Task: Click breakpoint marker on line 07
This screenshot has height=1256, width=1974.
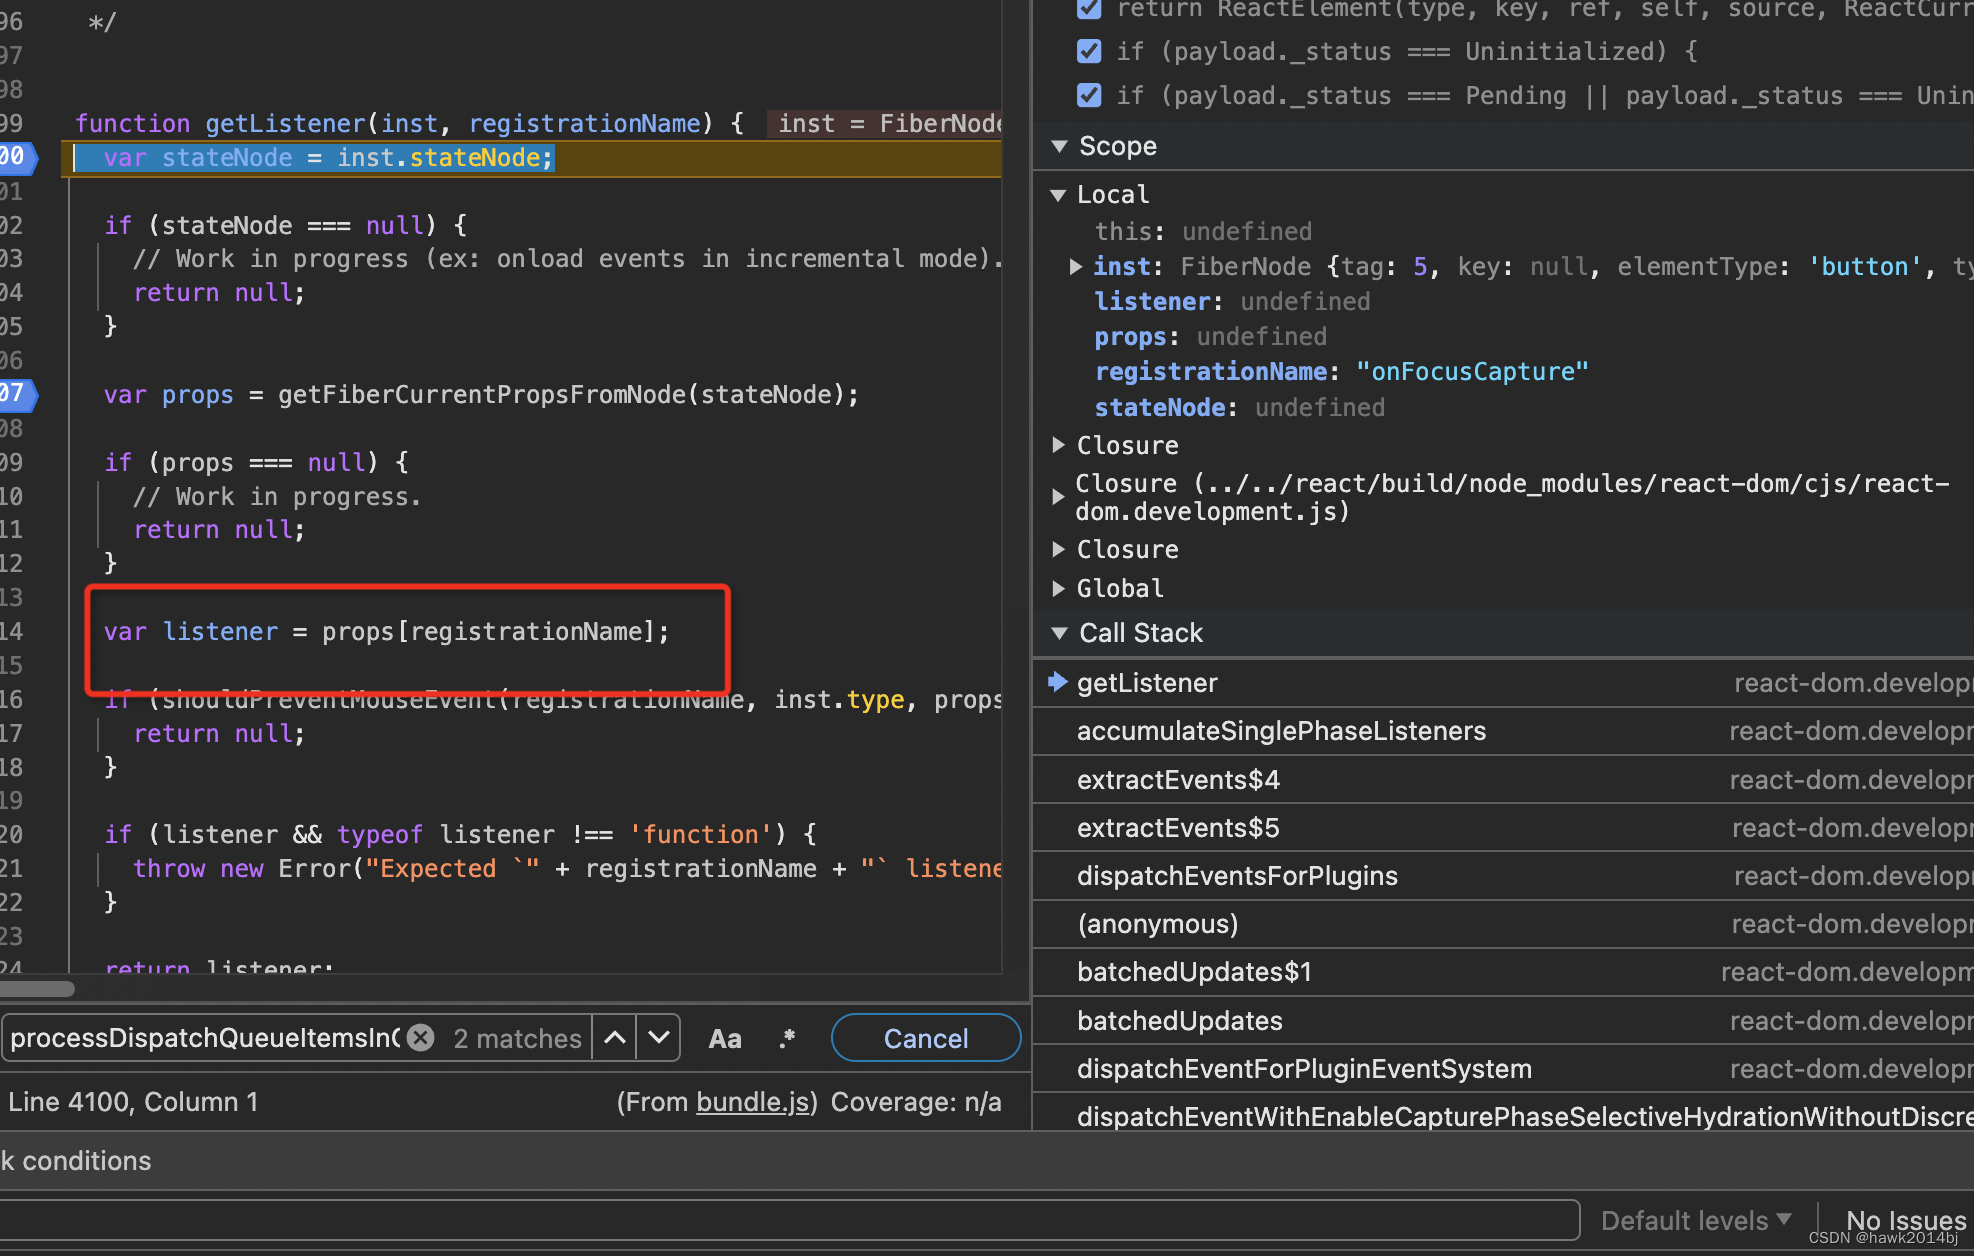Action: [16, 394]
